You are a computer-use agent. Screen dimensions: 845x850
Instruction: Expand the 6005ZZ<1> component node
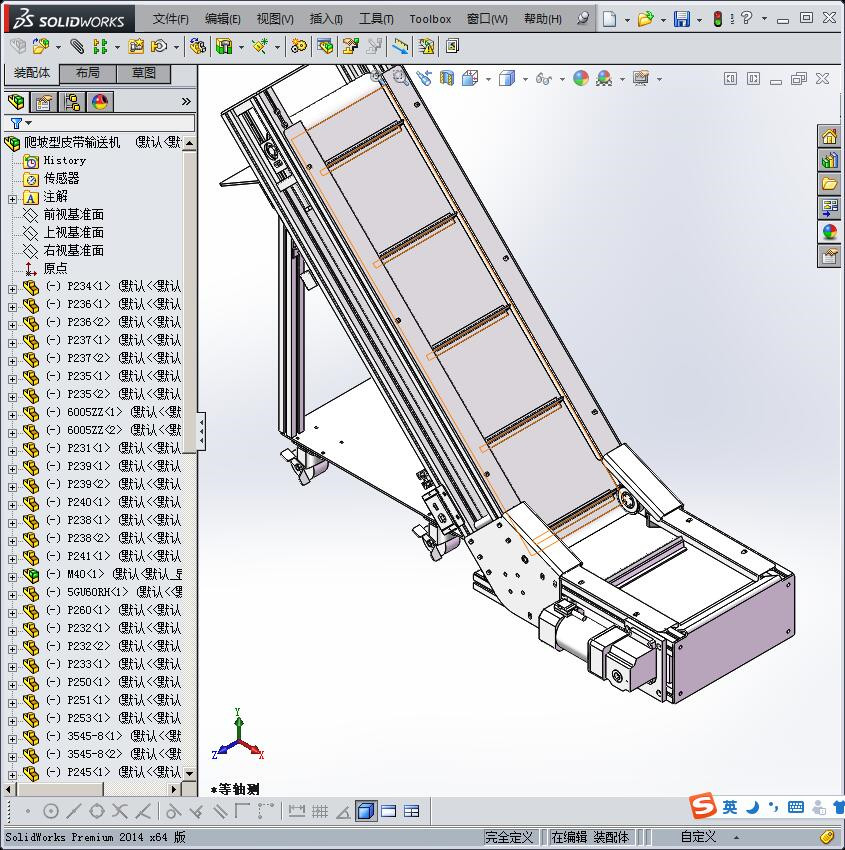[12, 415]
